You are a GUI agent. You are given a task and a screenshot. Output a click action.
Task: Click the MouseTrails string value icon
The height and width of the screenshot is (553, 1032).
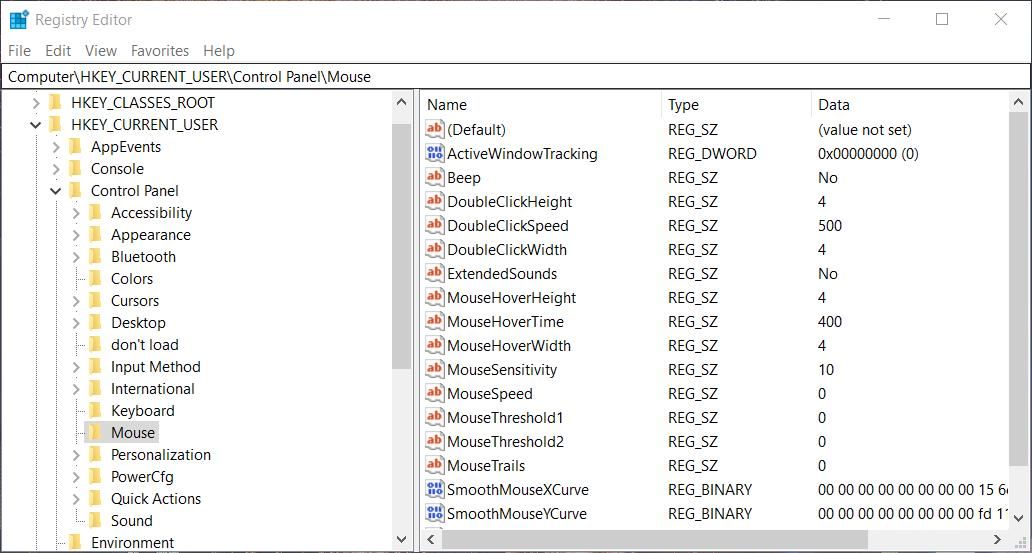pyautogui.click(x=434, y=466)
